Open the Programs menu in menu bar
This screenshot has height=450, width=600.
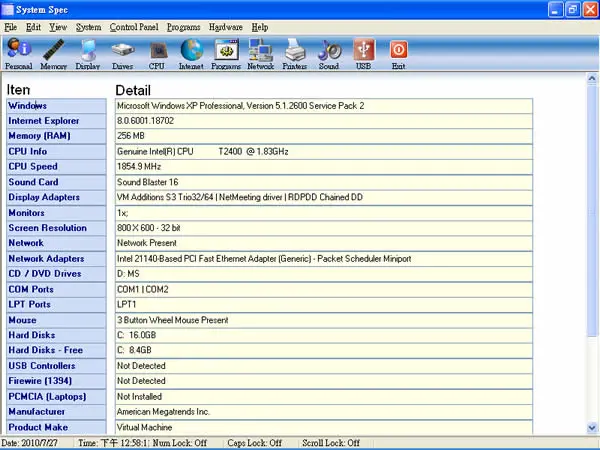183,27
